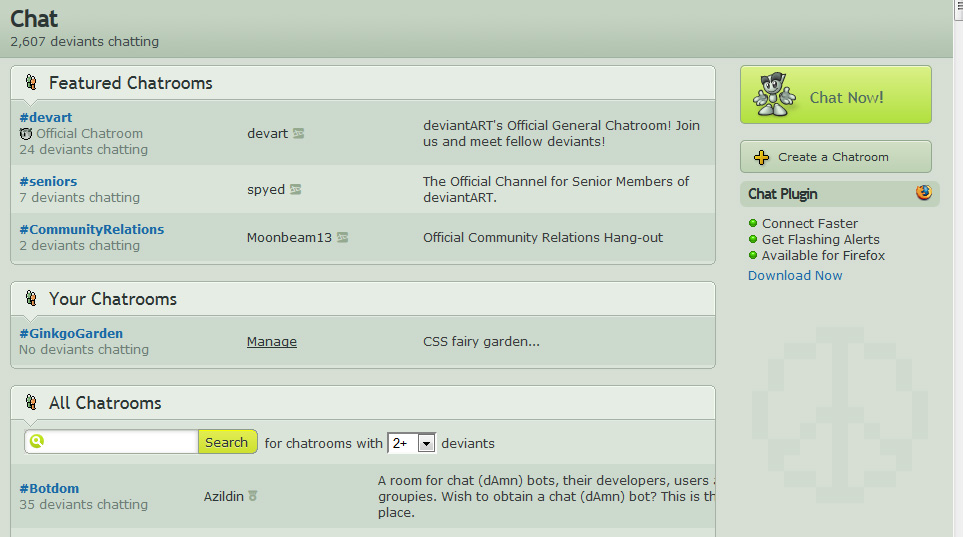Open the #Botdom chatroom
Viewport: 963px width, 537px height.
click(49, 488)
